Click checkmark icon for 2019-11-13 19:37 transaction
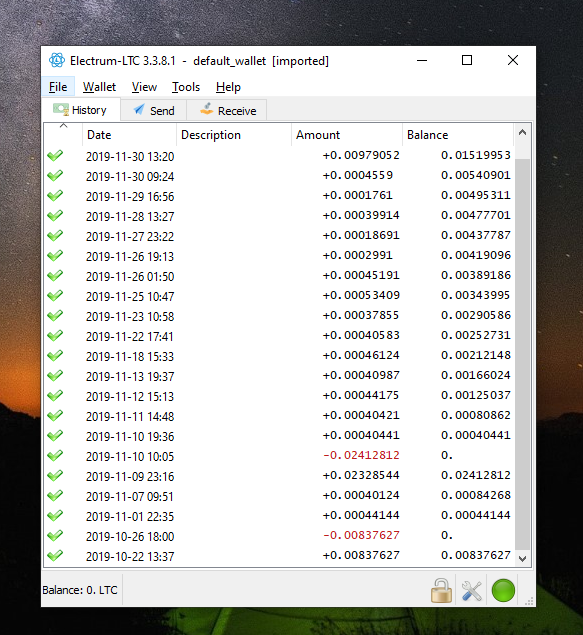This screenshot has height=635, width=583. point(55,376)
